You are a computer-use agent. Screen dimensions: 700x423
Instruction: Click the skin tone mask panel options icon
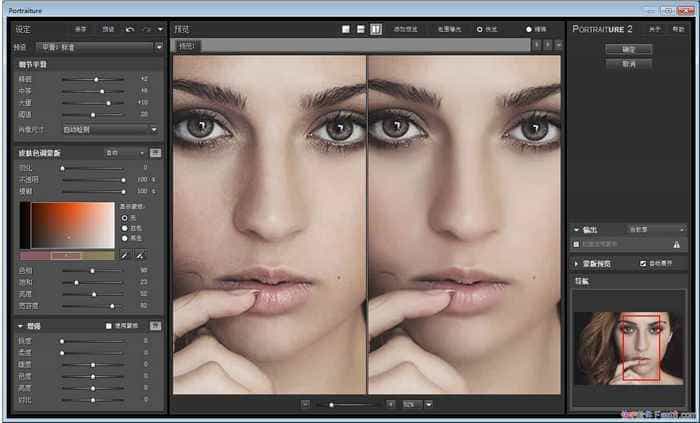(x=155, y=153)
